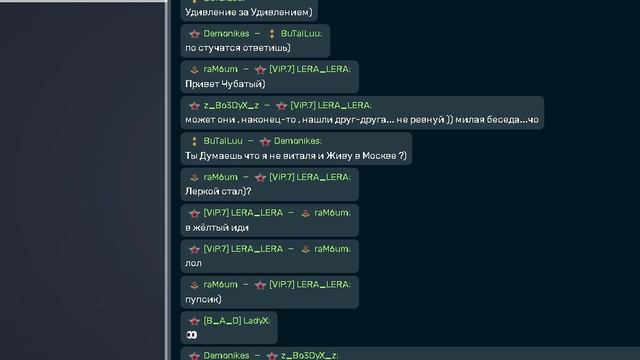Click Demonikes star icon above 'по стучатся ответишь)'
The image size is (640, 360).
194,34
